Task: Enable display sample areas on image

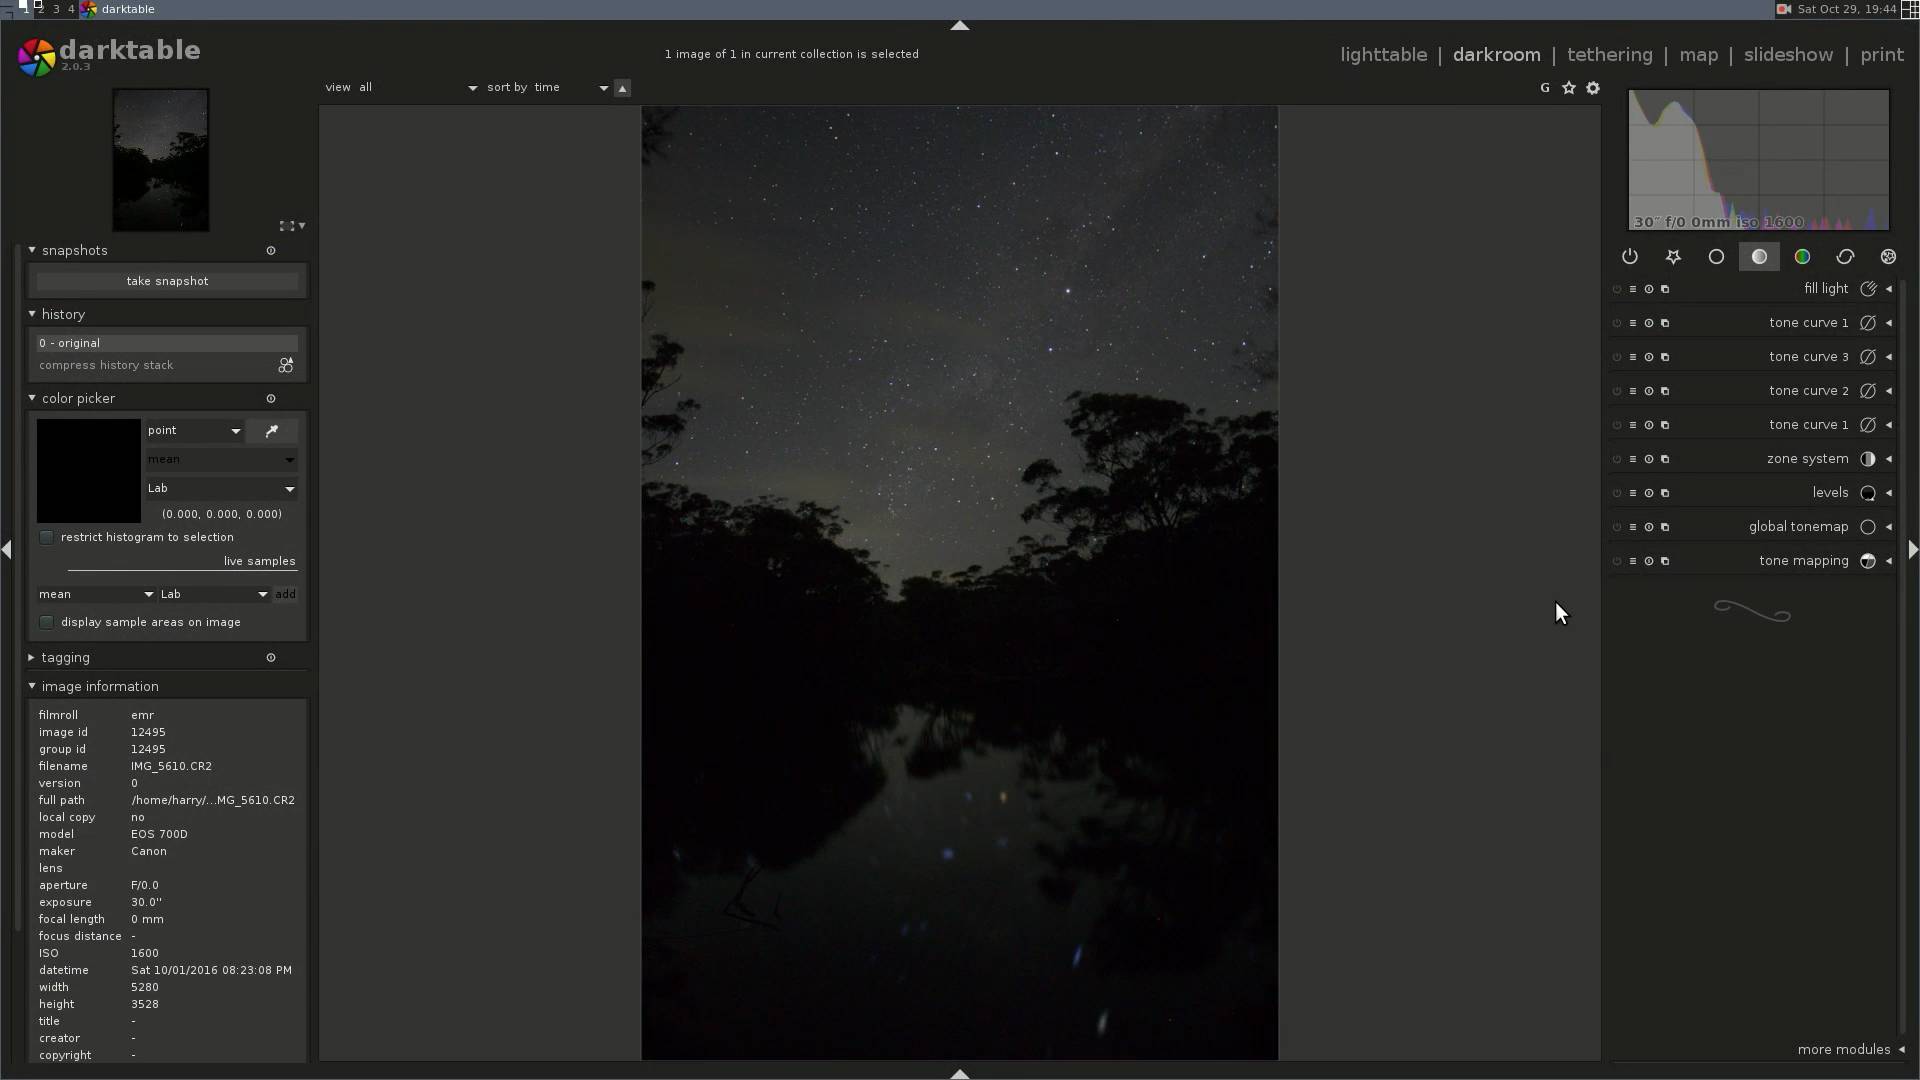Action: [x=47, y=623]
